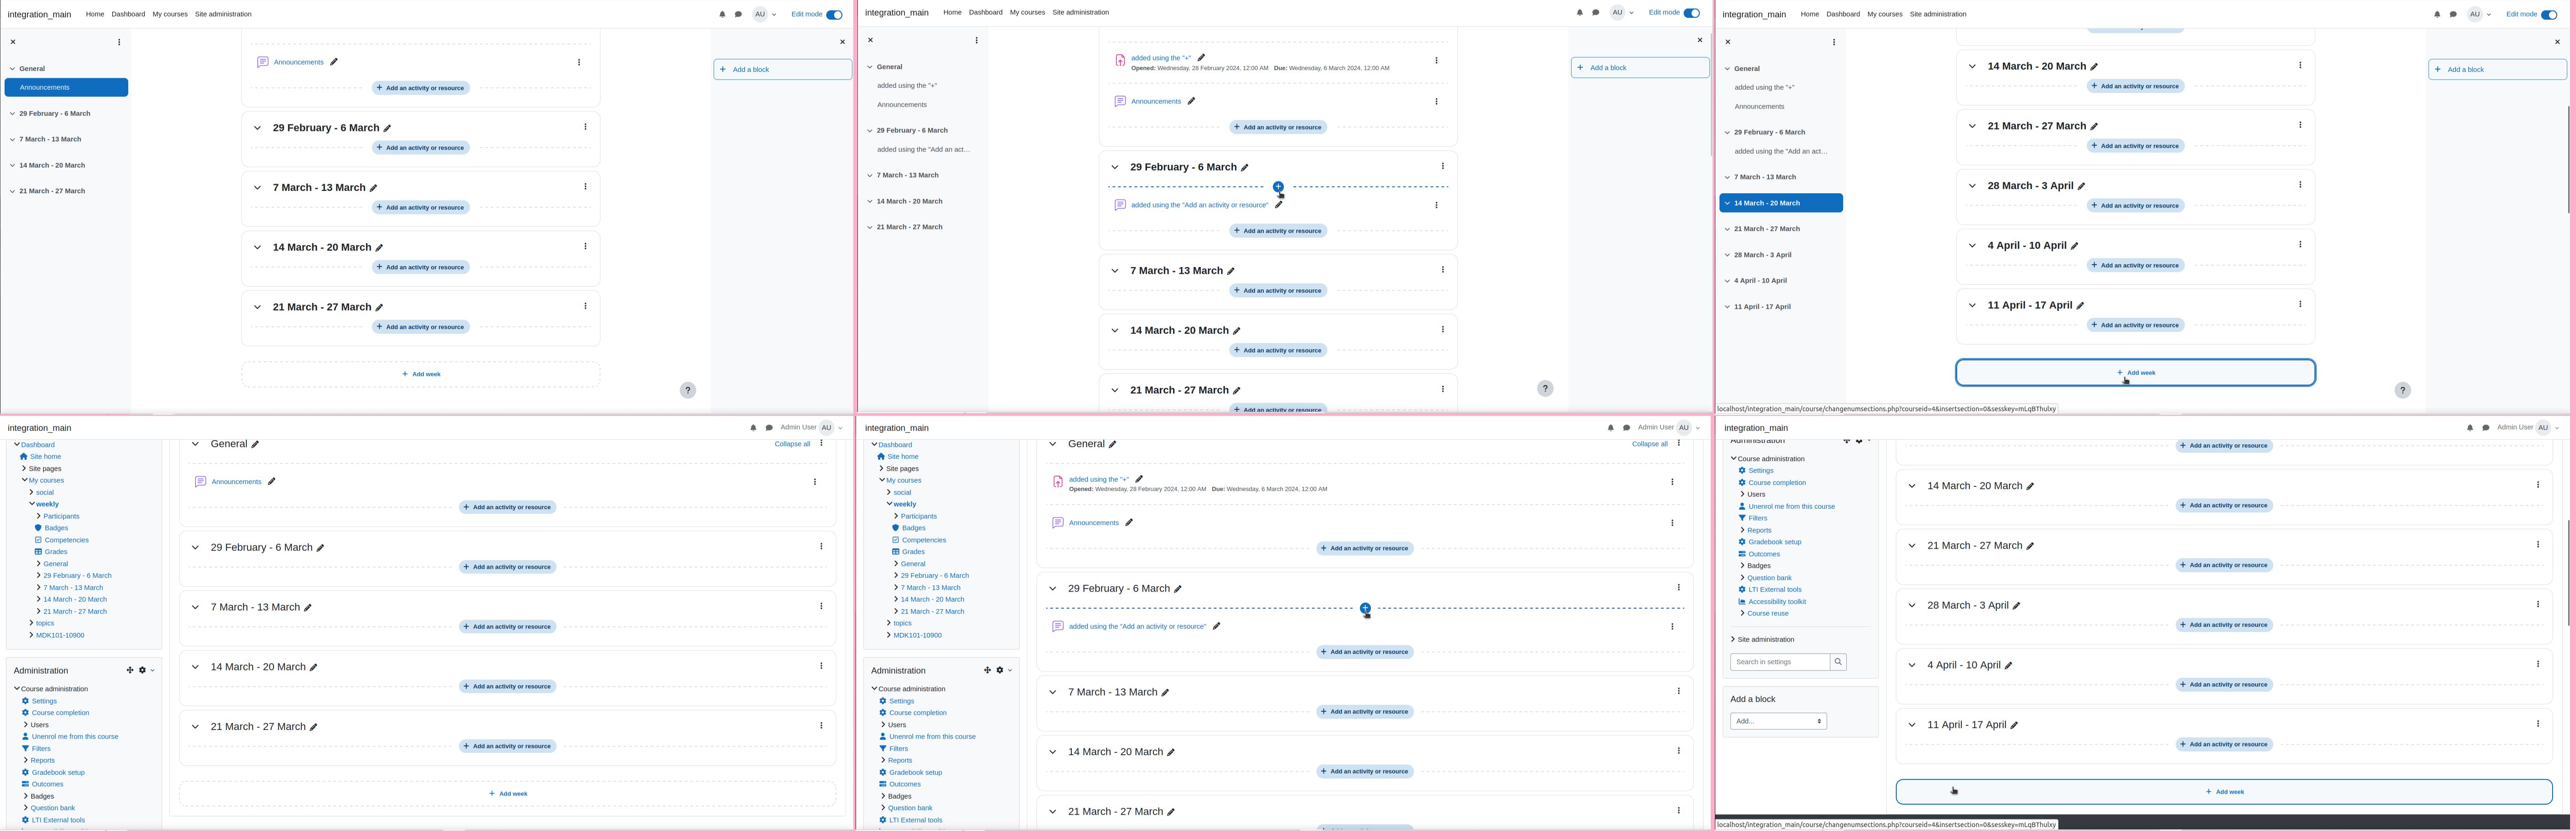Image resolution: width=2576 pixels, height=839 pixels.
Task: Open AU user menu dropdown in top-middle panel
Action: coord(1622,13)
